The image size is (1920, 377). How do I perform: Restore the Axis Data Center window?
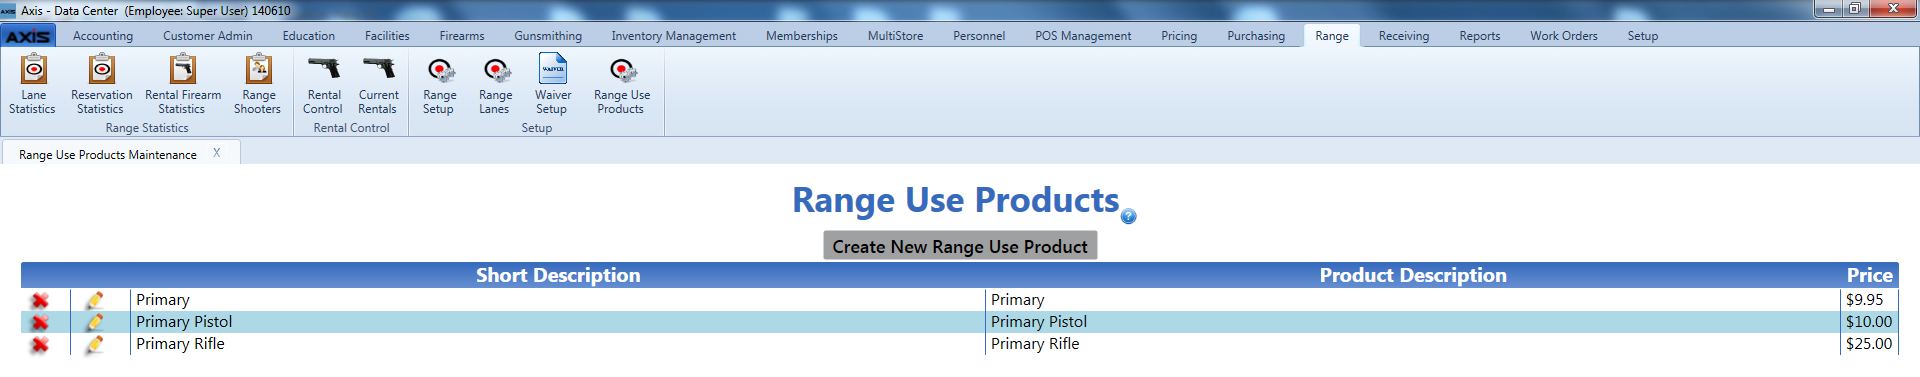[1855, 9]
